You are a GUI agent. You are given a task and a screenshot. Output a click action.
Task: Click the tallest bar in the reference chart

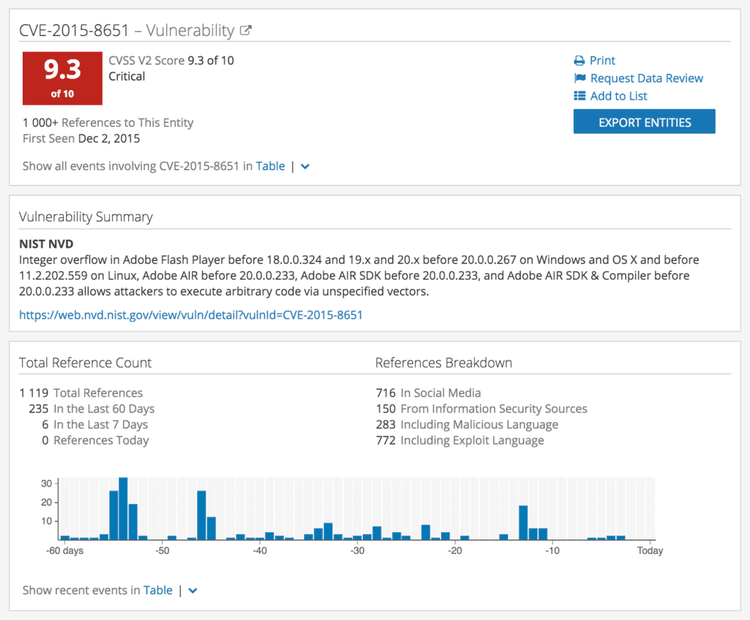pyautogui.click(x=123, y=509)
